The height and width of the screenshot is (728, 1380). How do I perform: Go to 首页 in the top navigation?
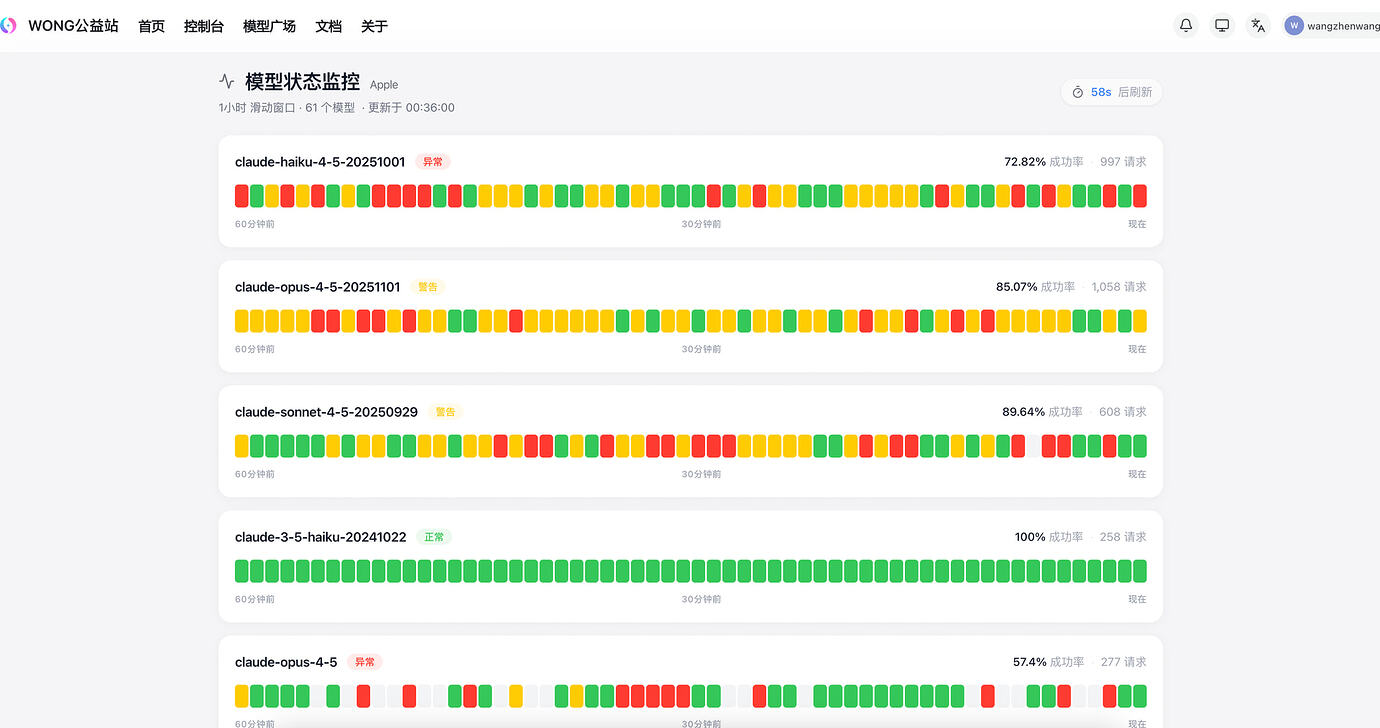[x=152, y=26]
